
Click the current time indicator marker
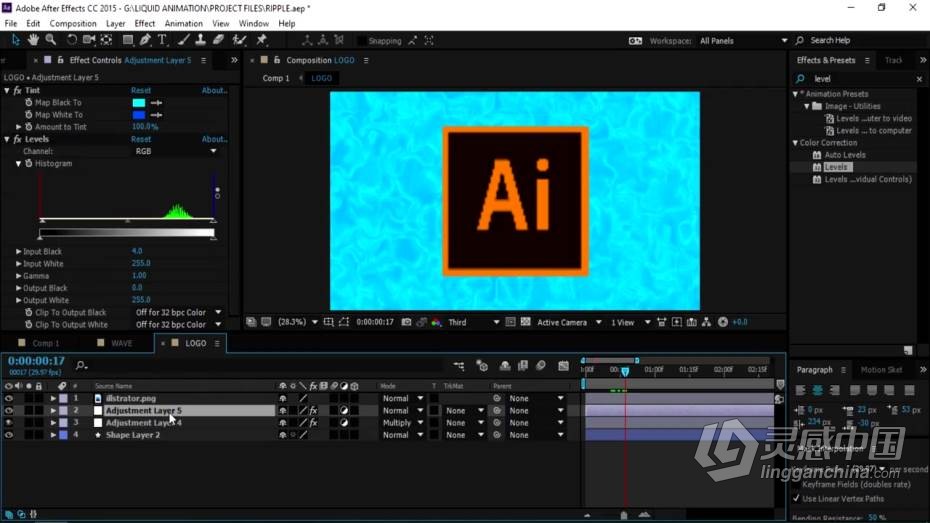point(625,371)
